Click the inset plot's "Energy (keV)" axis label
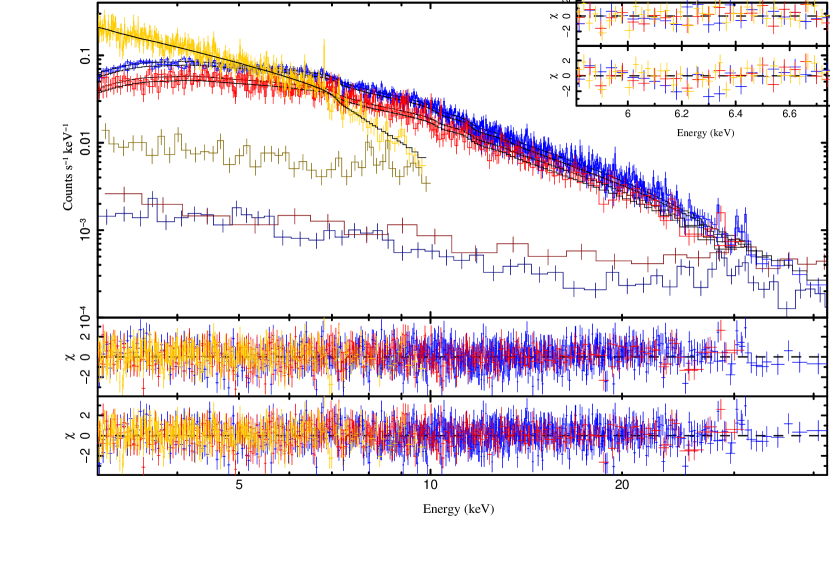 tap(706, 133)
